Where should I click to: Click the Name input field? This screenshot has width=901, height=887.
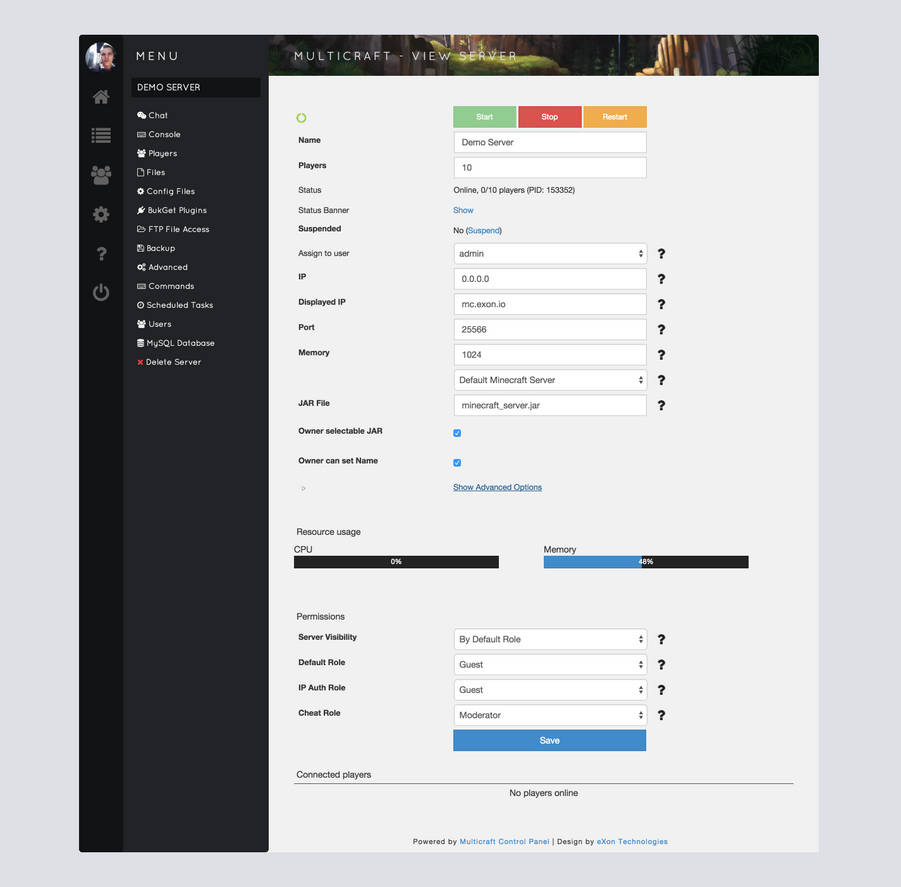[x=550, y=142]
